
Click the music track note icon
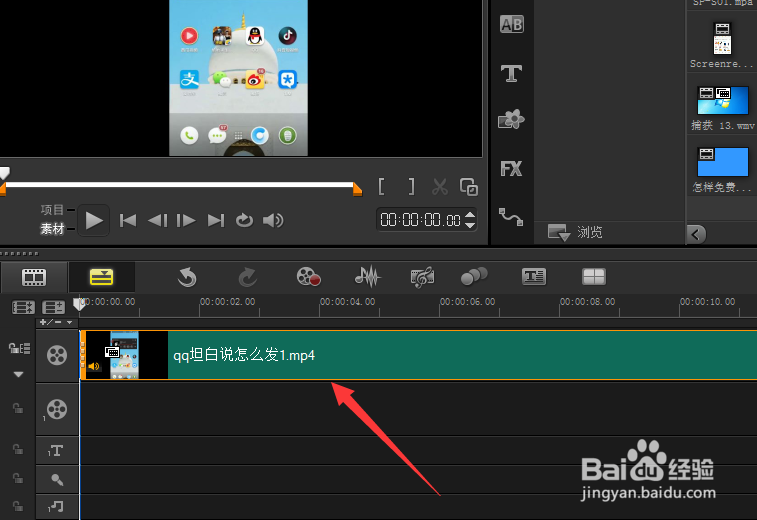tap(56, 506)
